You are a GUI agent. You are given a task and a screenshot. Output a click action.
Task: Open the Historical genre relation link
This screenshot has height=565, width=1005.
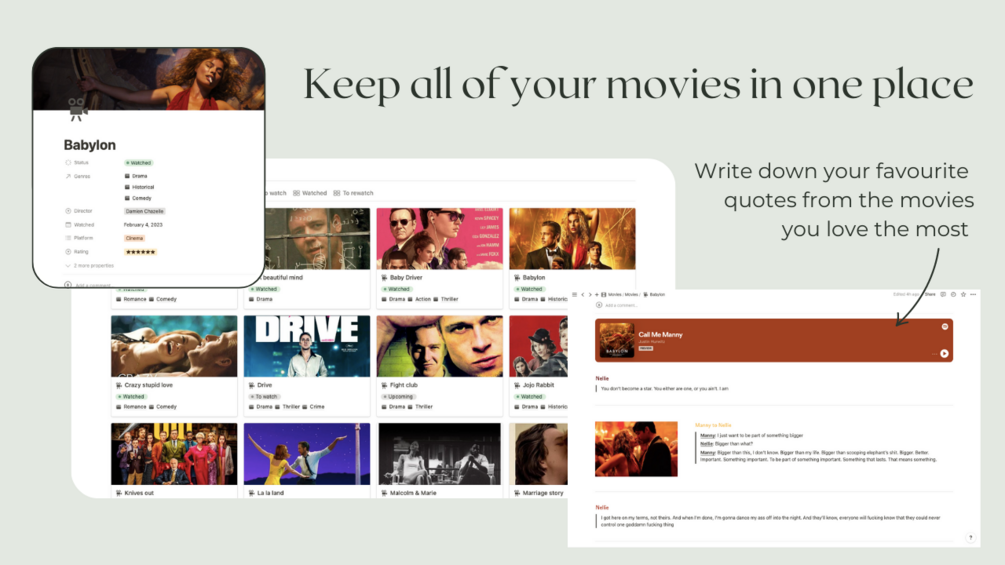[x=139, y=187]
